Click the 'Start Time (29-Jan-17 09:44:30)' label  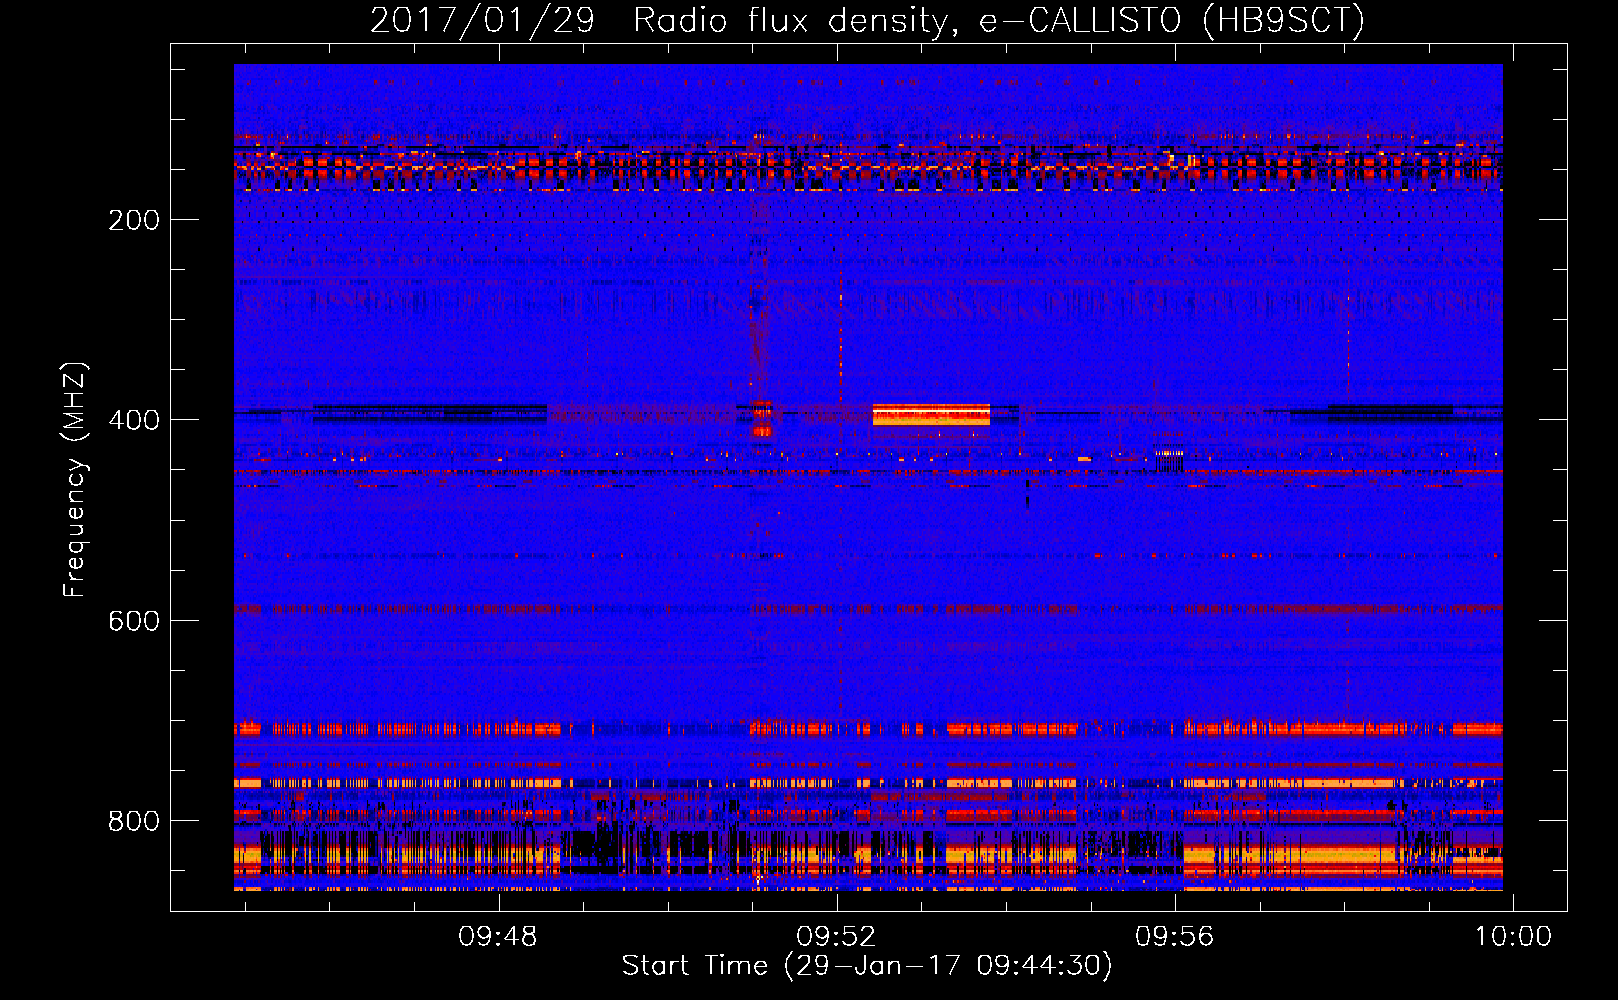pyautogui.click(x=867, y=966)
